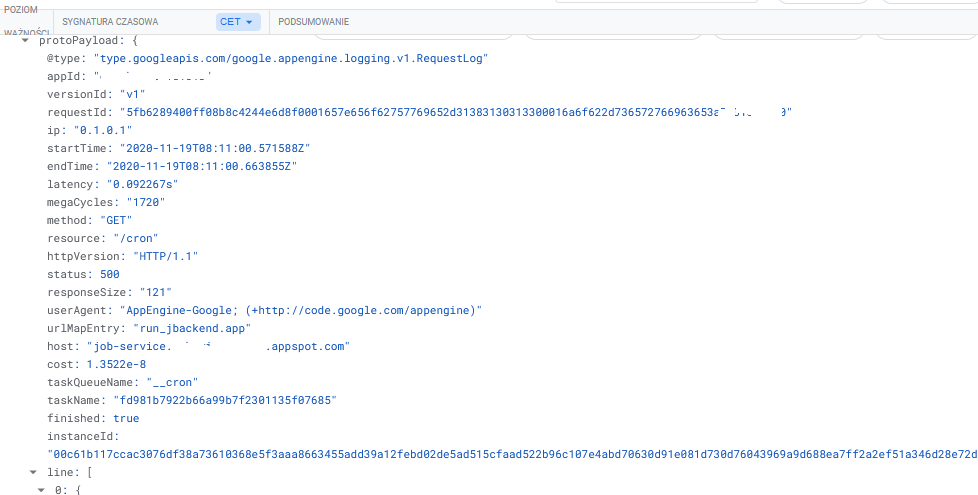Click the urlMapEntry value "run_jbackend.app"
Image resolution: width=978 pixels, height=495 pixels.
pos(192,329)
